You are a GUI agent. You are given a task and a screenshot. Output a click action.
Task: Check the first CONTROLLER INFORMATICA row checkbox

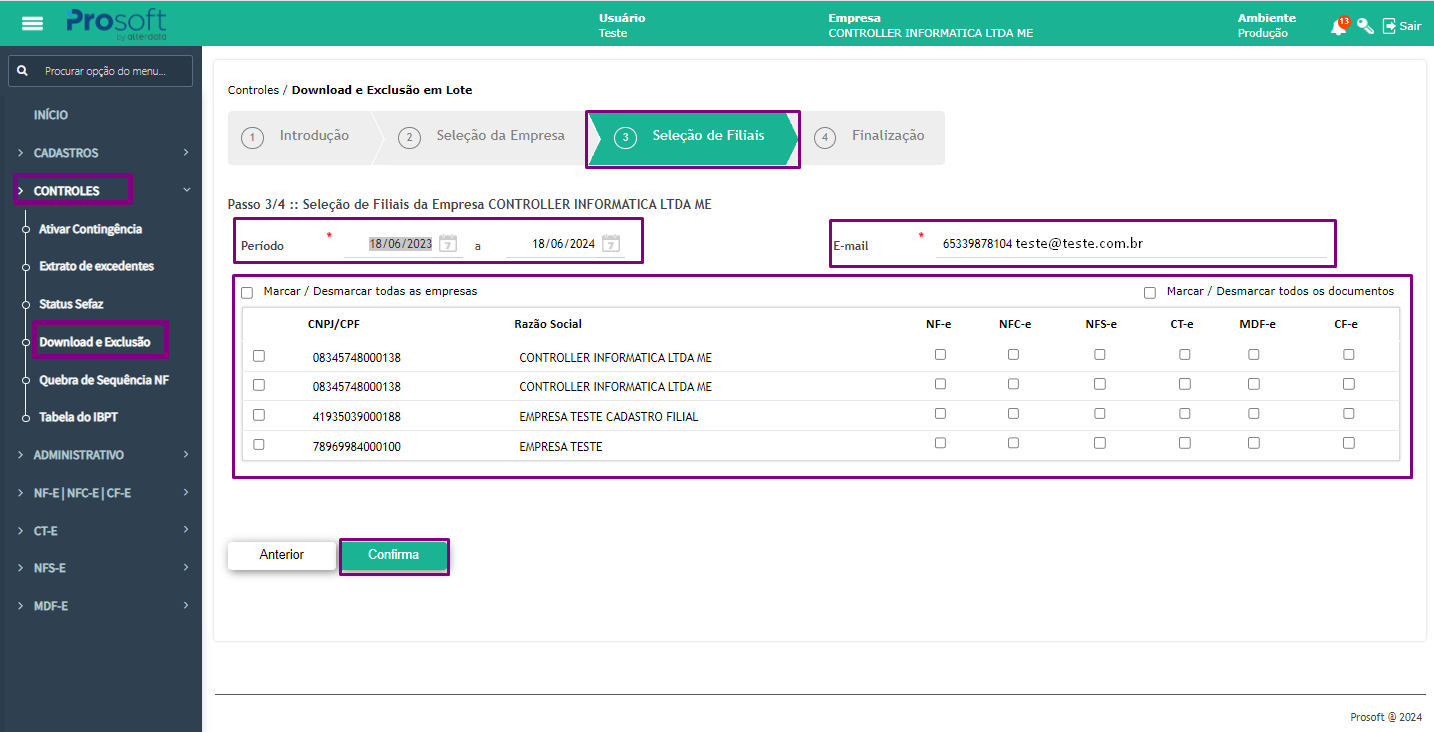click(259, 355)
